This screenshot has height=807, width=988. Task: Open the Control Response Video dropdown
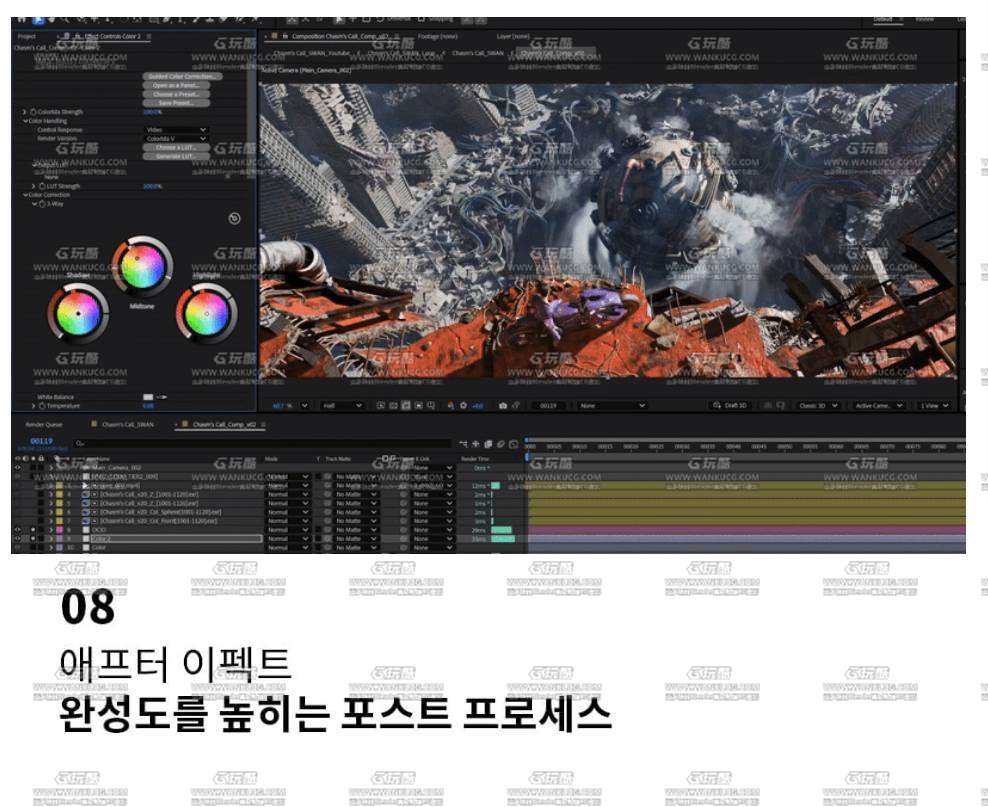point(176,130)
